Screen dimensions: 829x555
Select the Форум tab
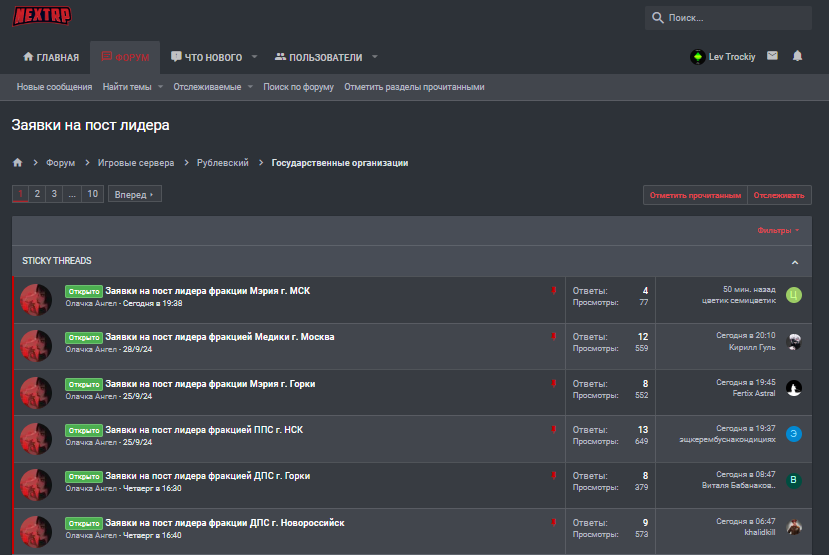point(125,57)
